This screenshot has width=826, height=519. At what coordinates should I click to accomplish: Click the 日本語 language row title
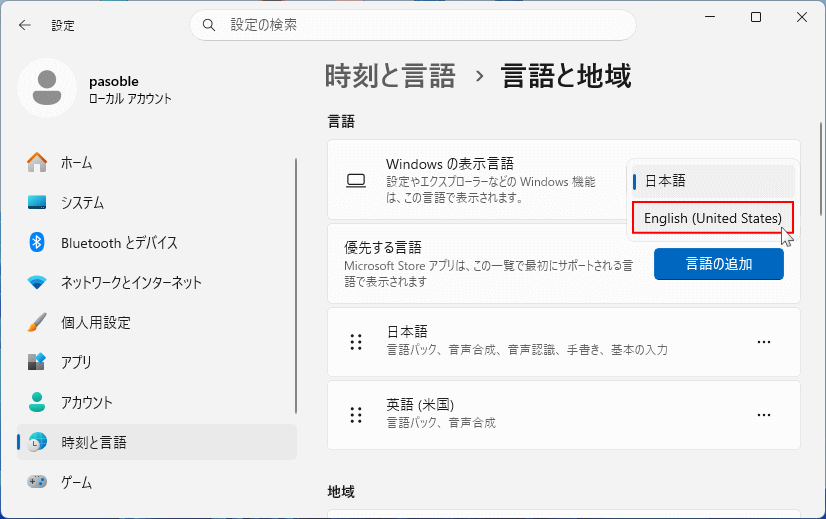407,331
